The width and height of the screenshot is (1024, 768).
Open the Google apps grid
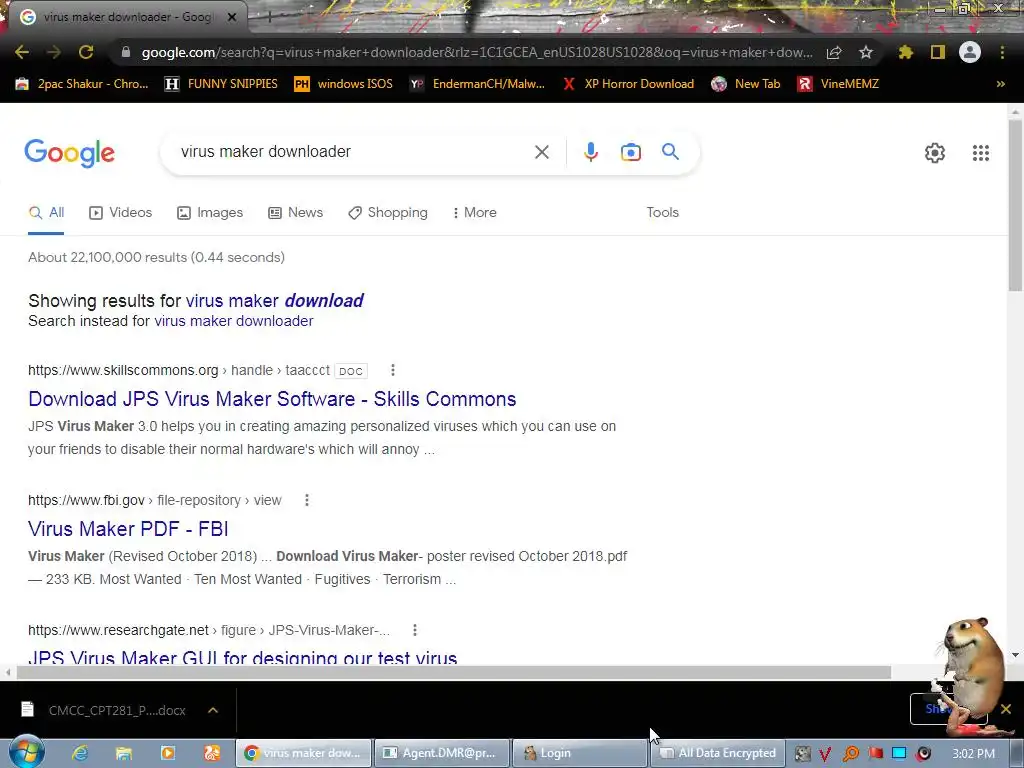[x=981, y=153]
